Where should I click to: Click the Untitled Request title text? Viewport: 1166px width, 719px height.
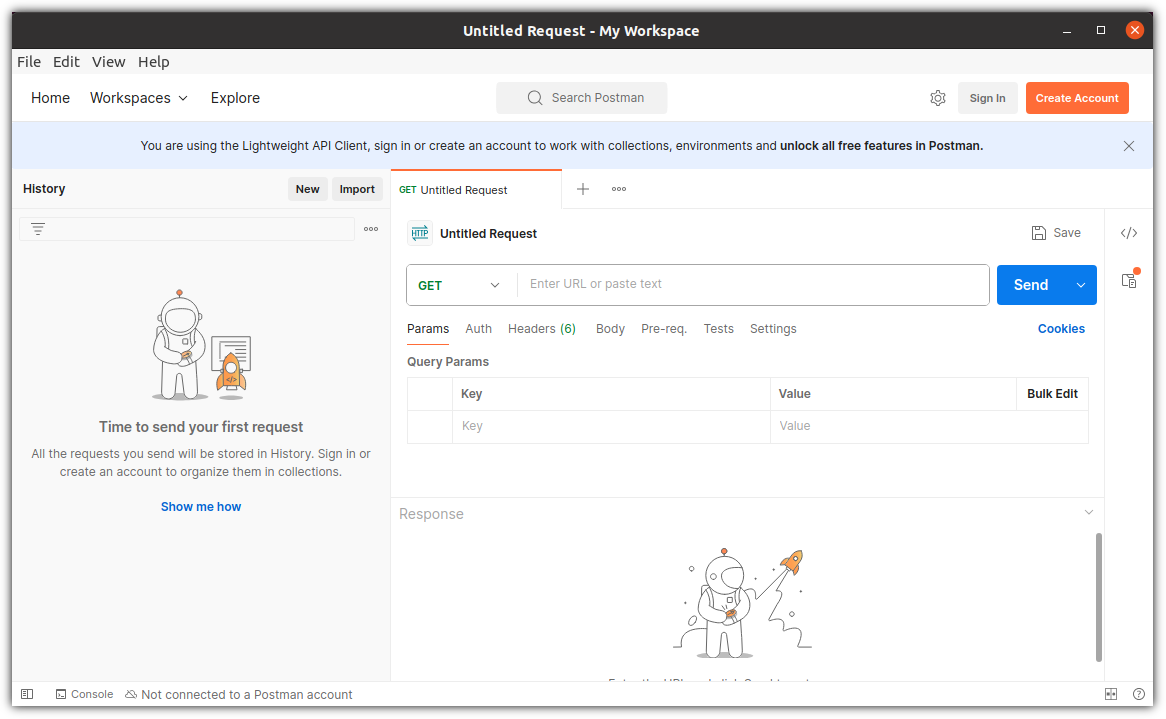click(x=488, y=233)
